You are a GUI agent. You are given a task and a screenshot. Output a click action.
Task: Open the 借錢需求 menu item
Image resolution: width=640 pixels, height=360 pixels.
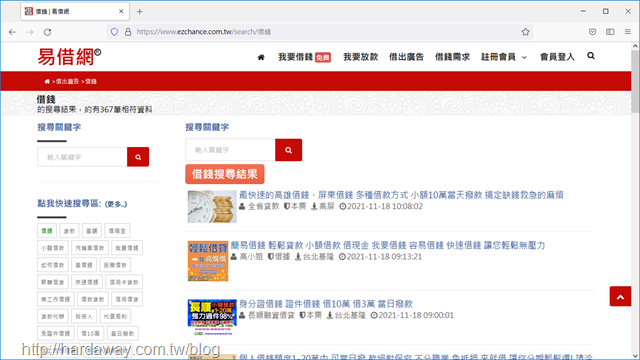click(452, 57)
